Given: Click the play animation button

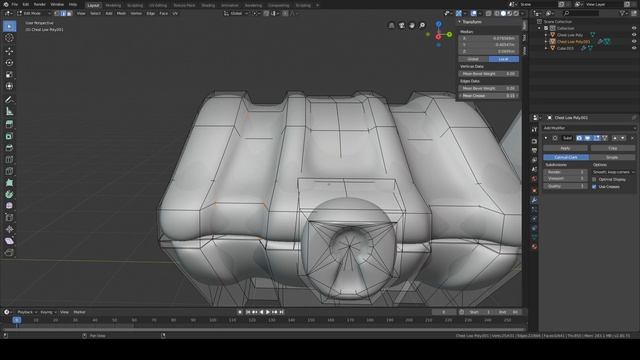Looking at the screenshot, I should [268, 312].
